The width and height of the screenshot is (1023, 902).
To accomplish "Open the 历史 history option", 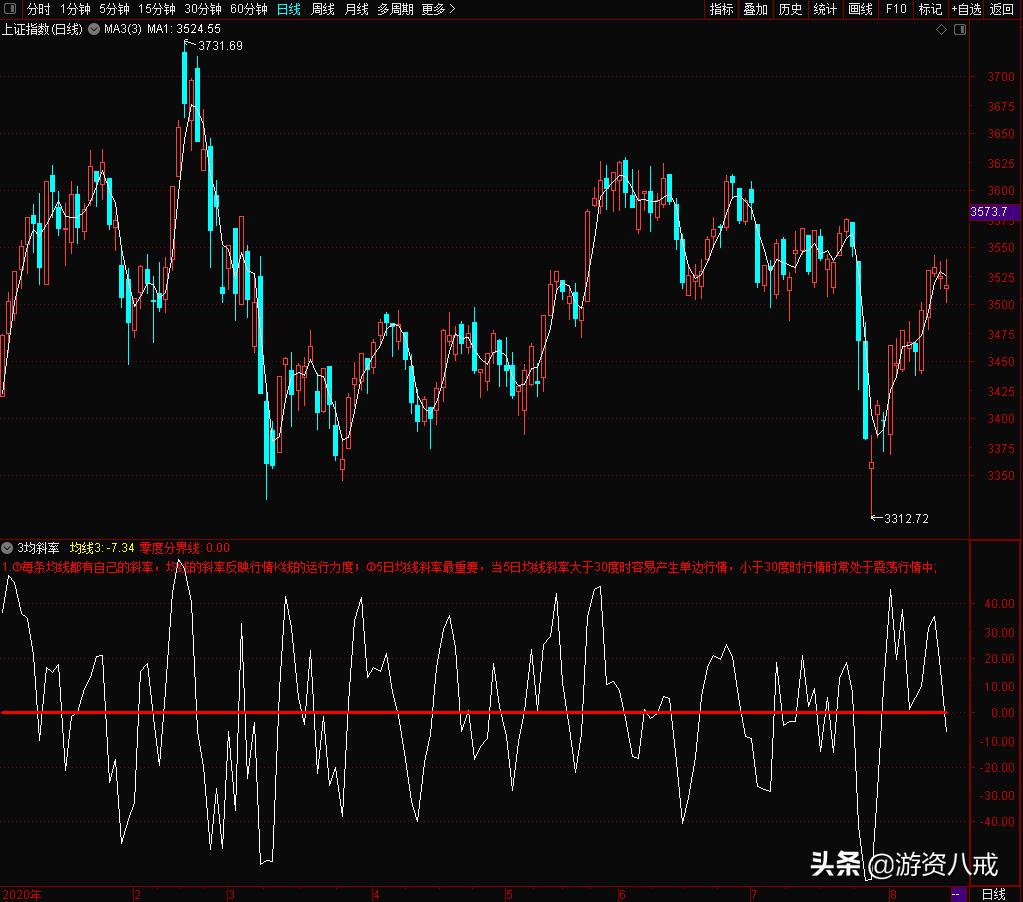I will point(790,9).
